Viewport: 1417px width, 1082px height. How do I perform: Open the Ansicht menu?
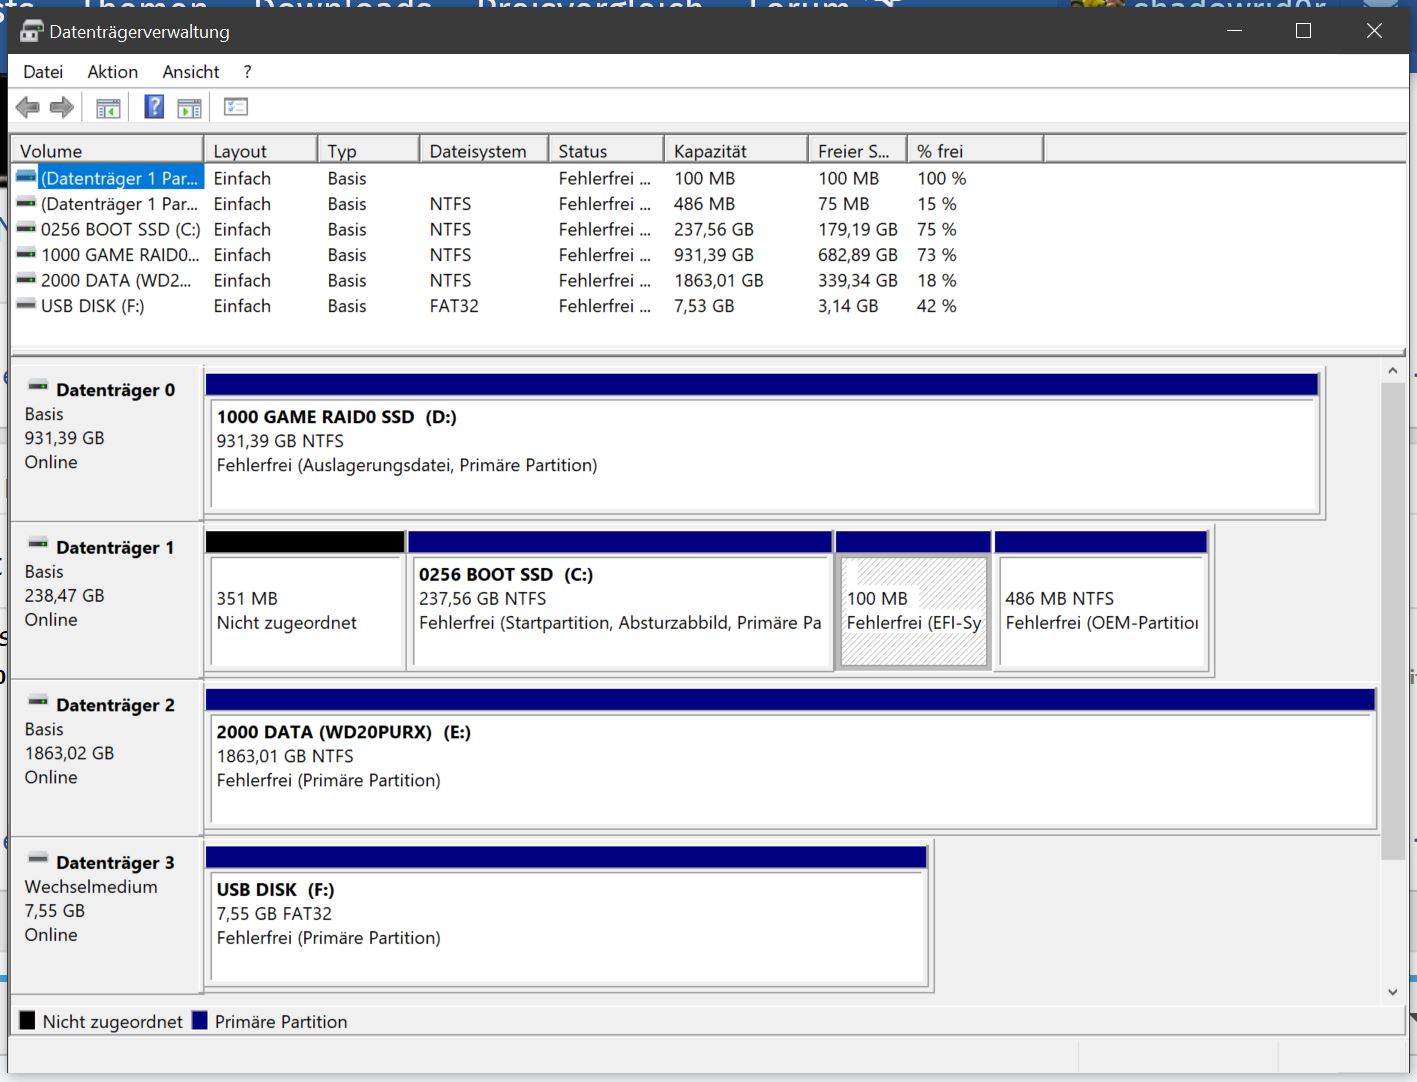tap(191, 72)
